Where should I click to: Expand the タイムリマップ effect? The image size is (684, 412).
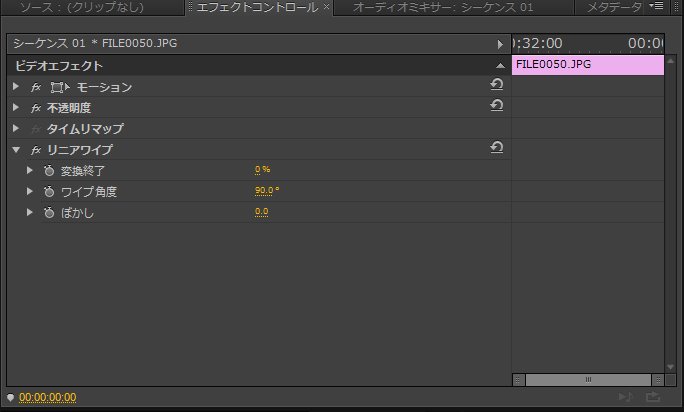(x=16, y=128)
